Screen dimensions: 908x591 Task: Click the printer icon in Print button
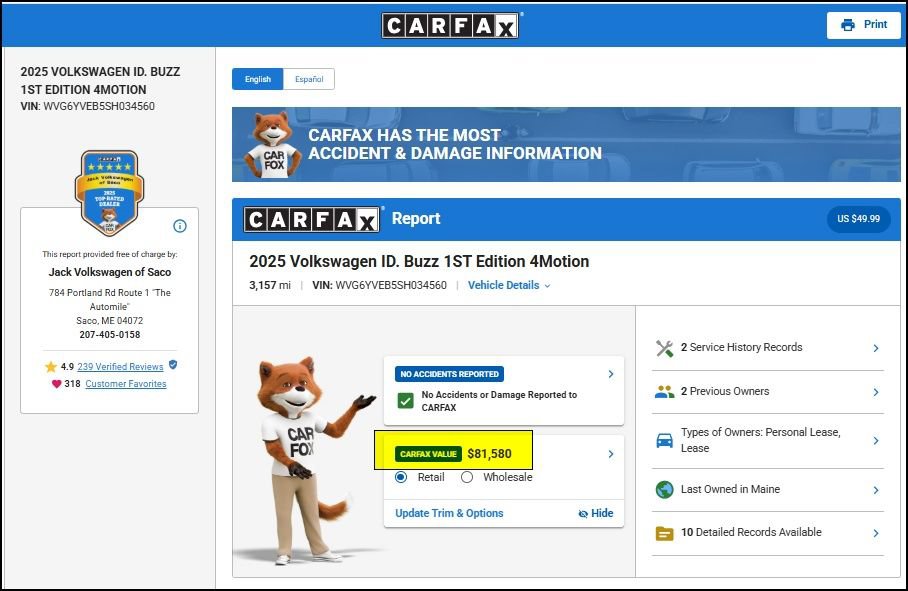[x=848, y=25]
